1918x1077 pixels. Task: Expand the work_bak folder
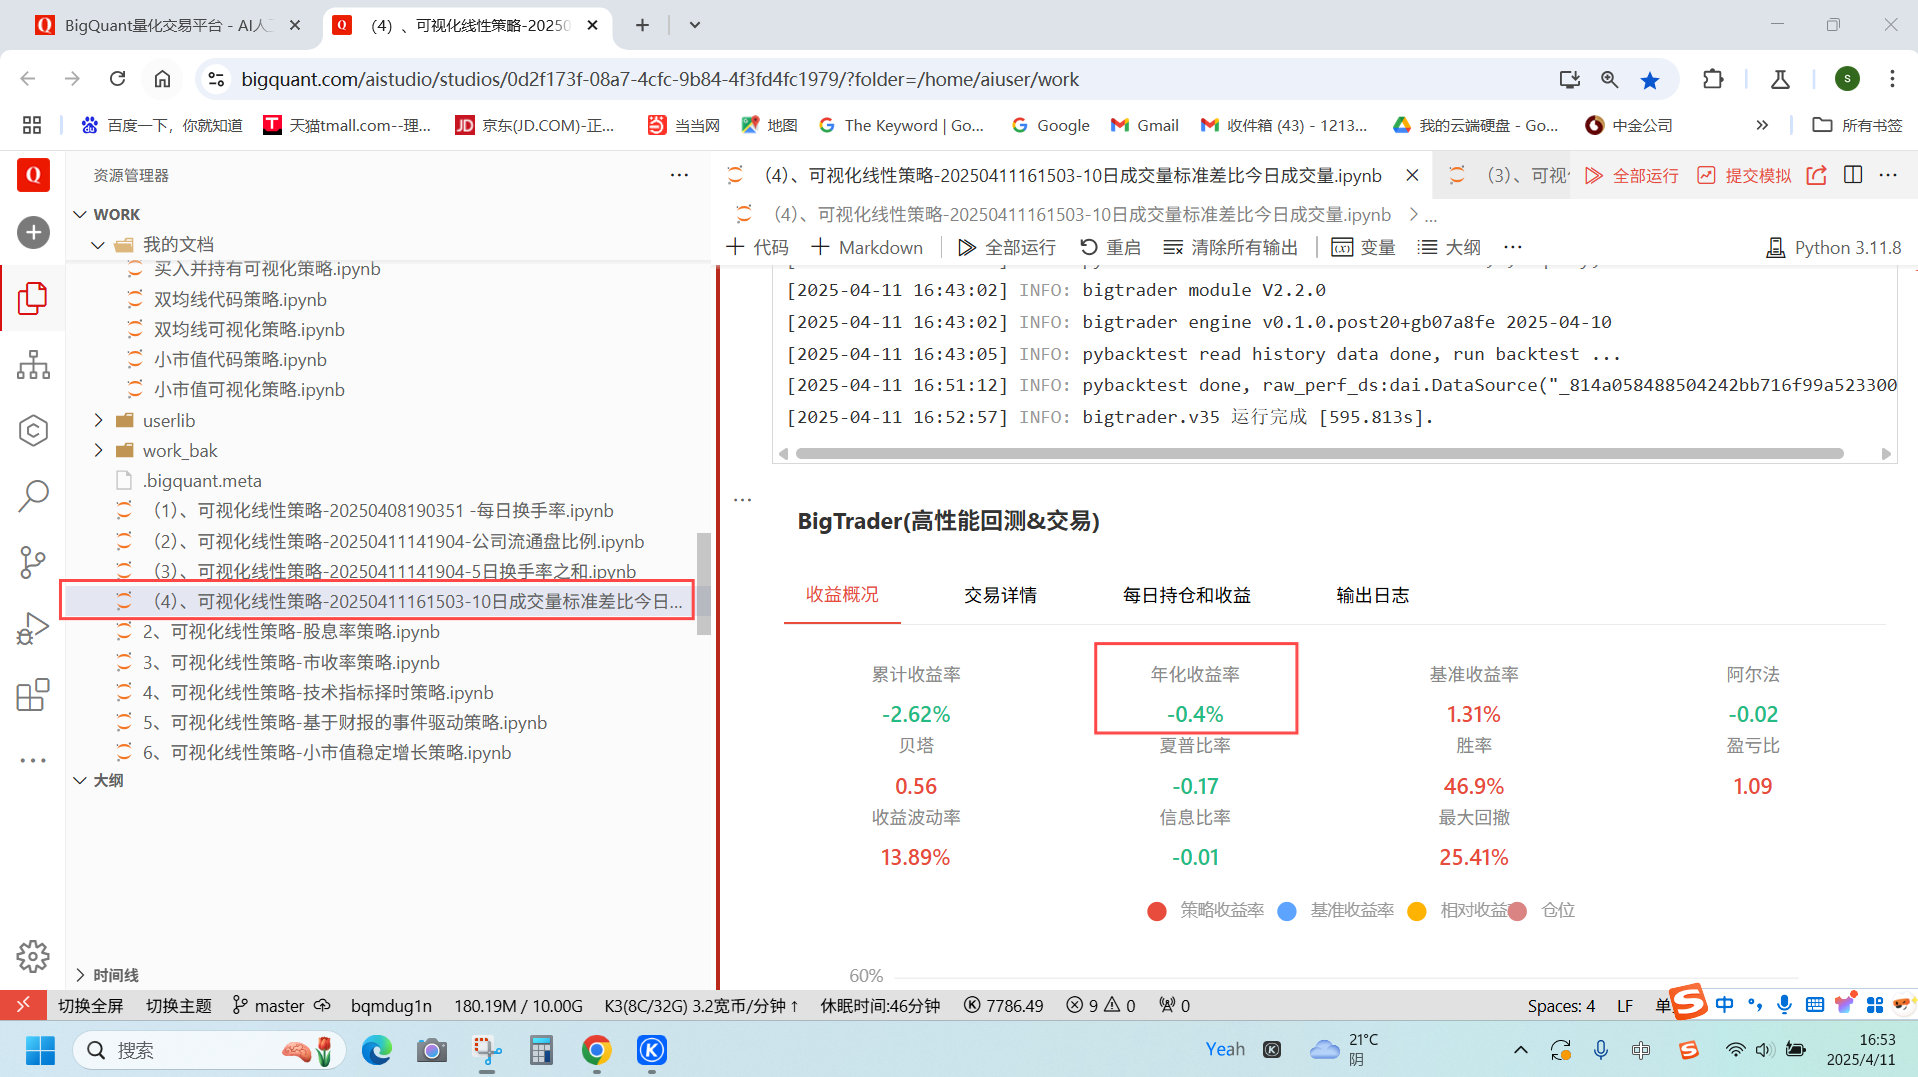179,450
